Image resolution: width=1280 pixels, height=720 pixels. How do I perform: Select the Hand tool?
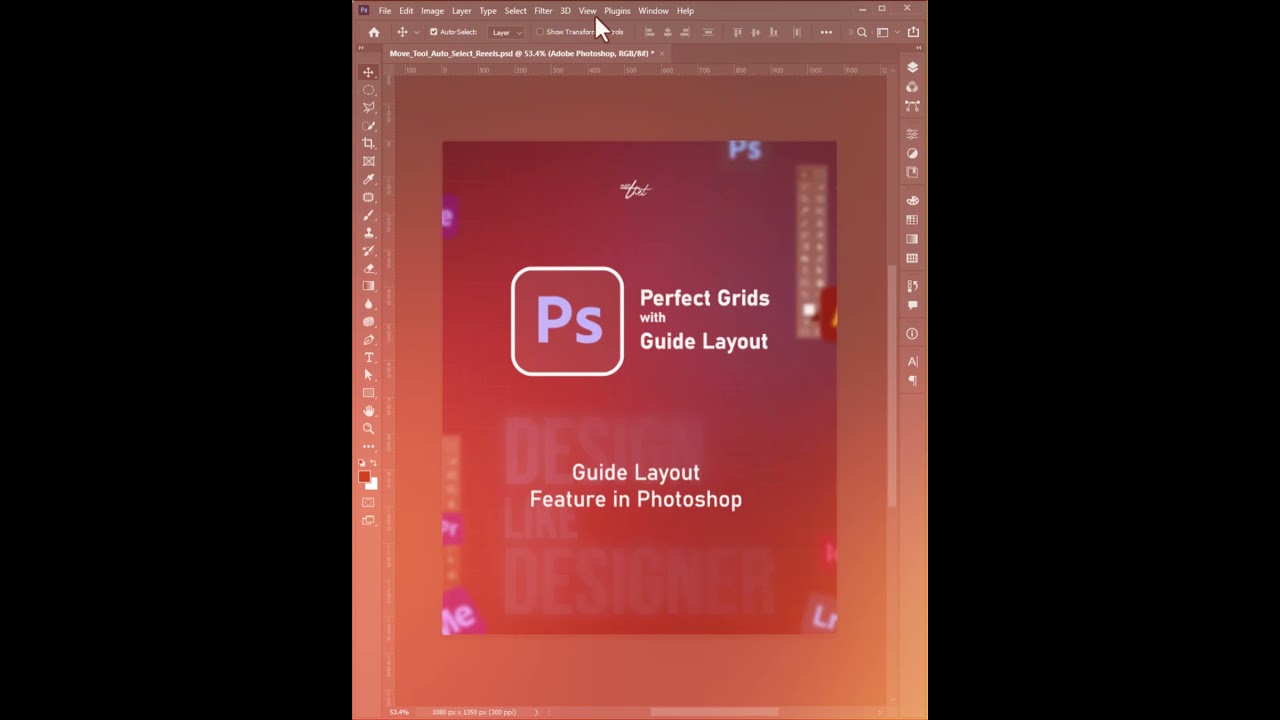tap(368, 411)
